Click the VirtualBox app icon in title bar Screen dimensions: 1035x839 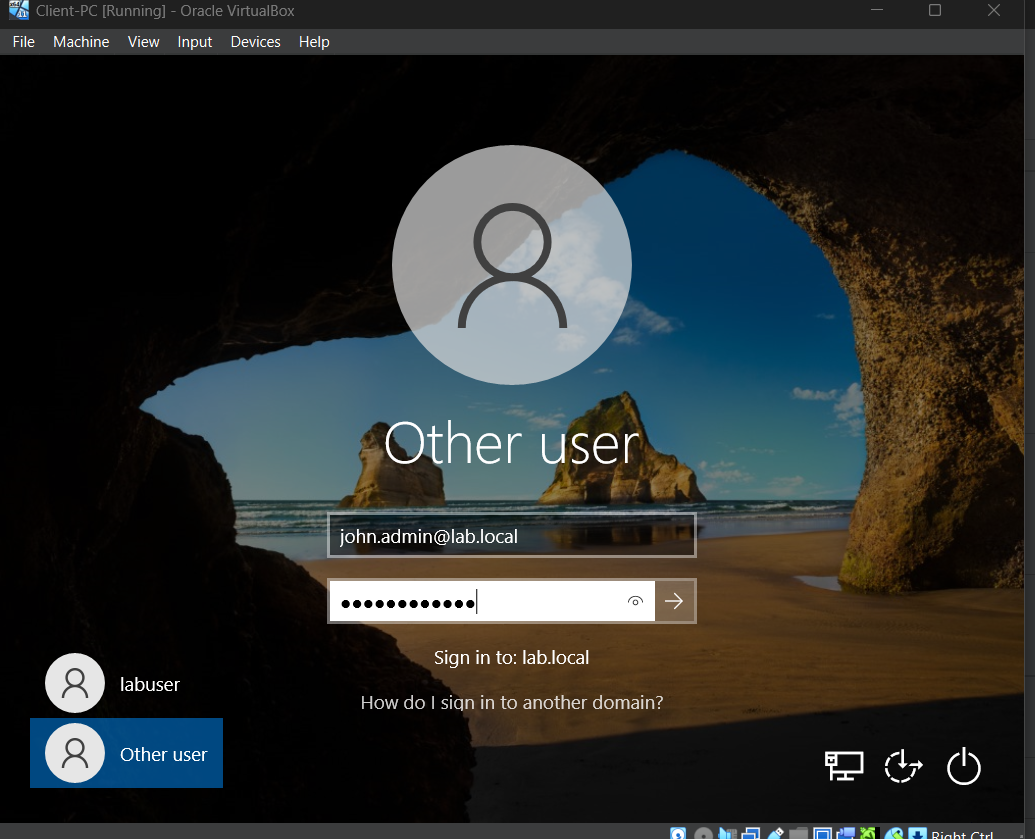[x=18, y=10]
